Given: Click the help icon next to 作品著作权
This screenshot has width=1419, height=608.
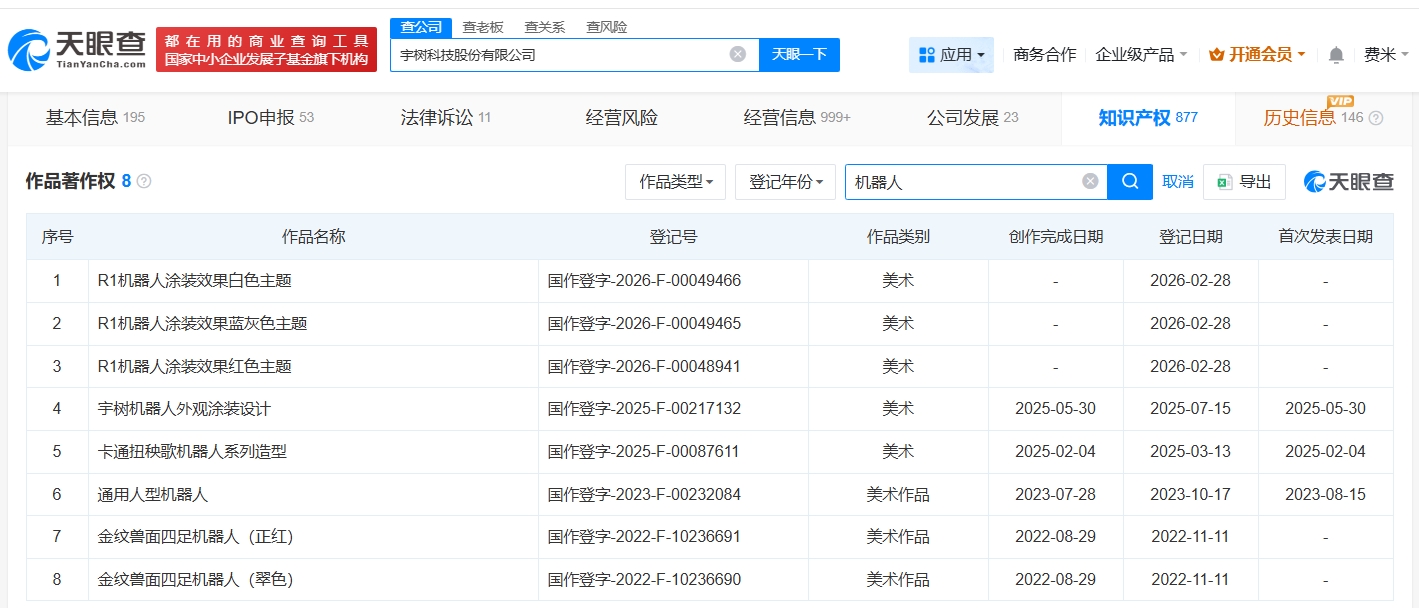Looking at the screenshot, I should pos(144,182).
